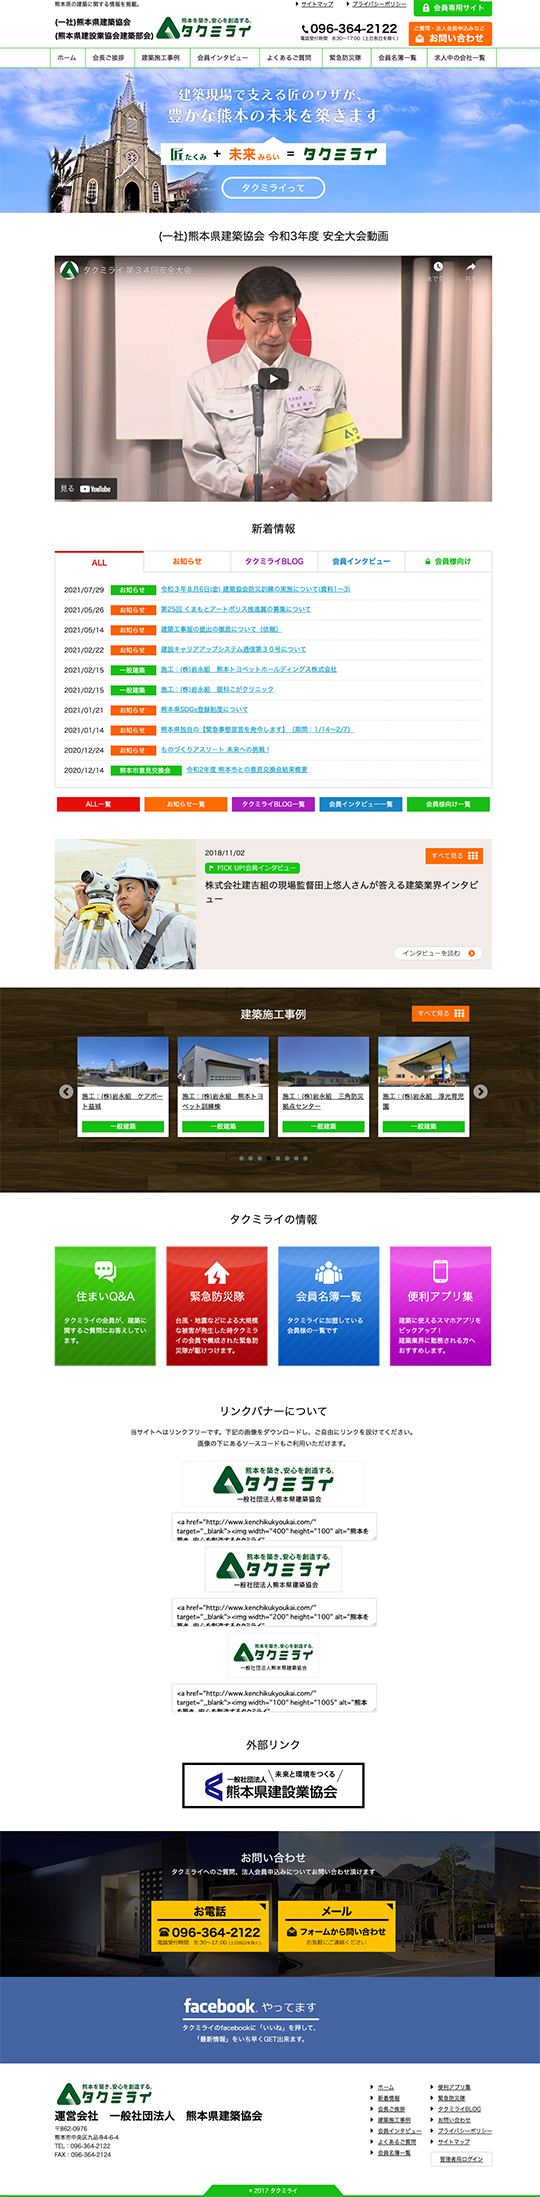Click すべて見る in 建築施工事例 section
Viewport: 540px width, 2197px height.
coord(441,1013)
